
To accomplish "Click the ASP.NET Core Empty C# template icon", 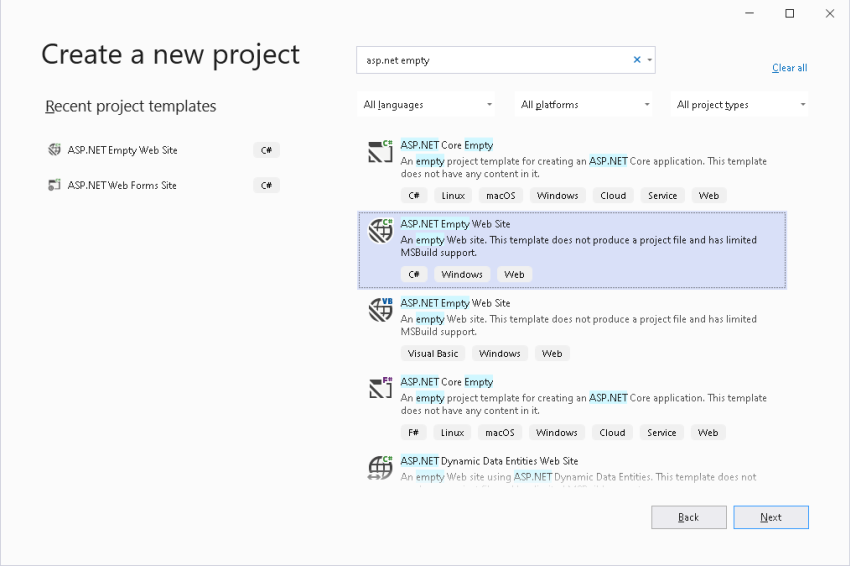I will pos(381,151).
